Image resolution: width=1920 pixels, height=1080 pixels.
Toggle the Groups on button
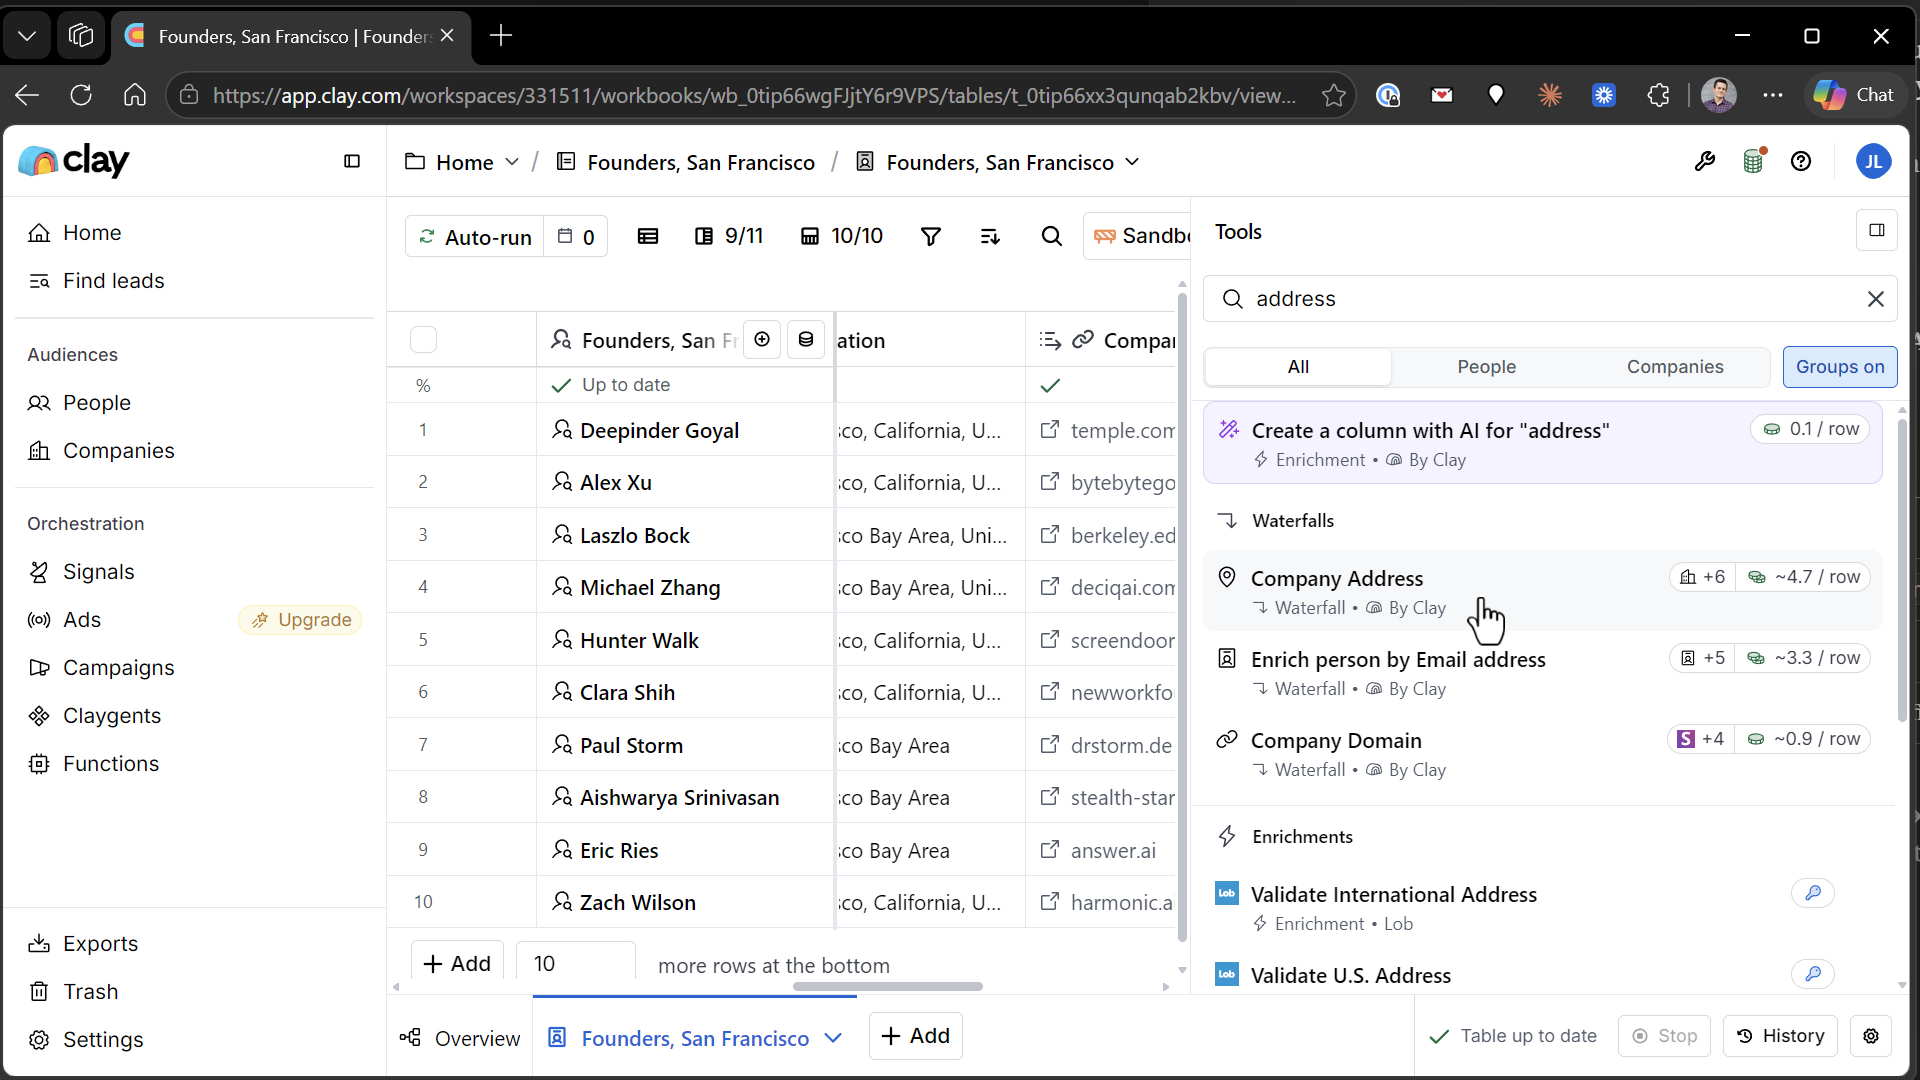[1839, 367]
